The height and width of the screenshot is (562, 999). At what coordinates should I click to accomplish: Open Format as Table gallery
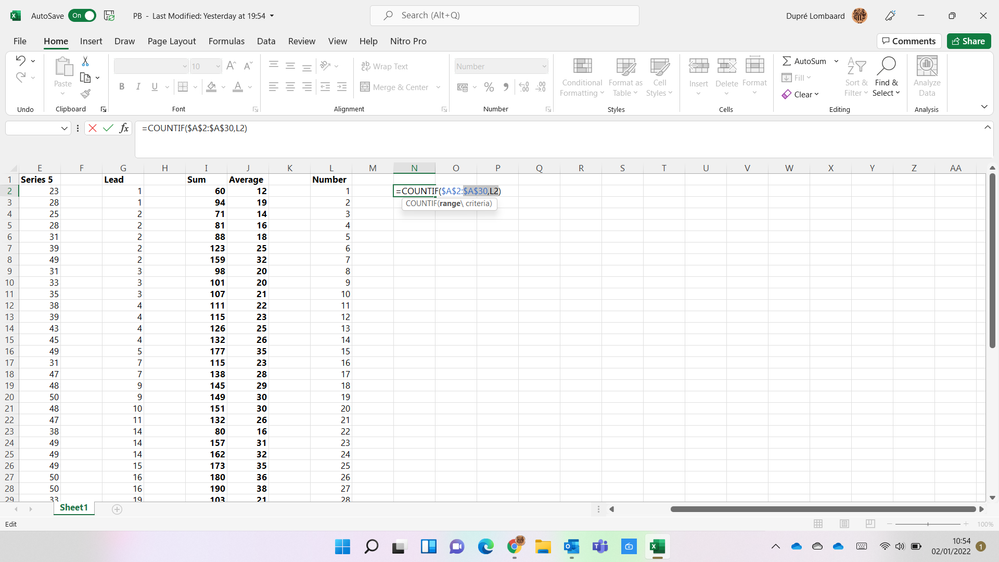coord(625,76)
